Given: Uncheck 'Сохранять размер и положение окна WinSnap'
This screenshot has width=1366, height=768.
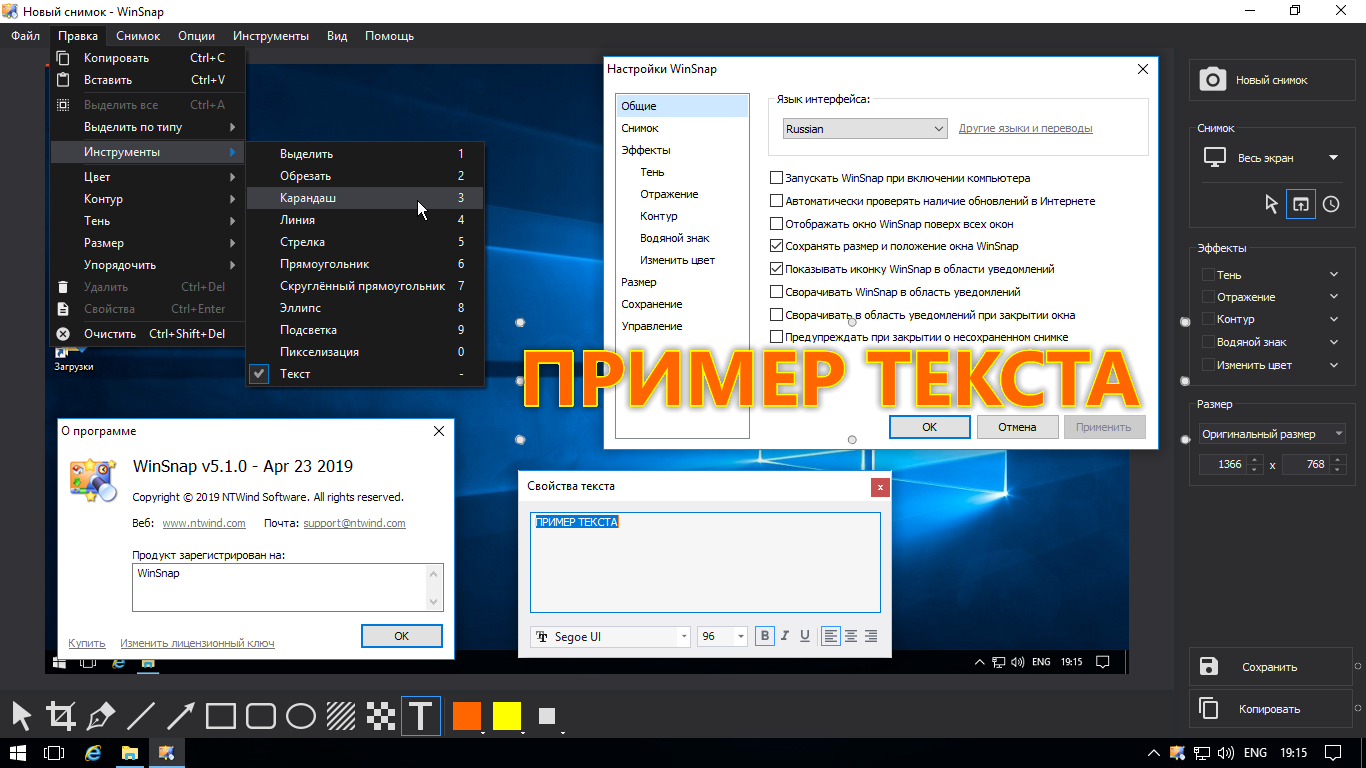Looking at the screenshot, I should pos(777,246).
